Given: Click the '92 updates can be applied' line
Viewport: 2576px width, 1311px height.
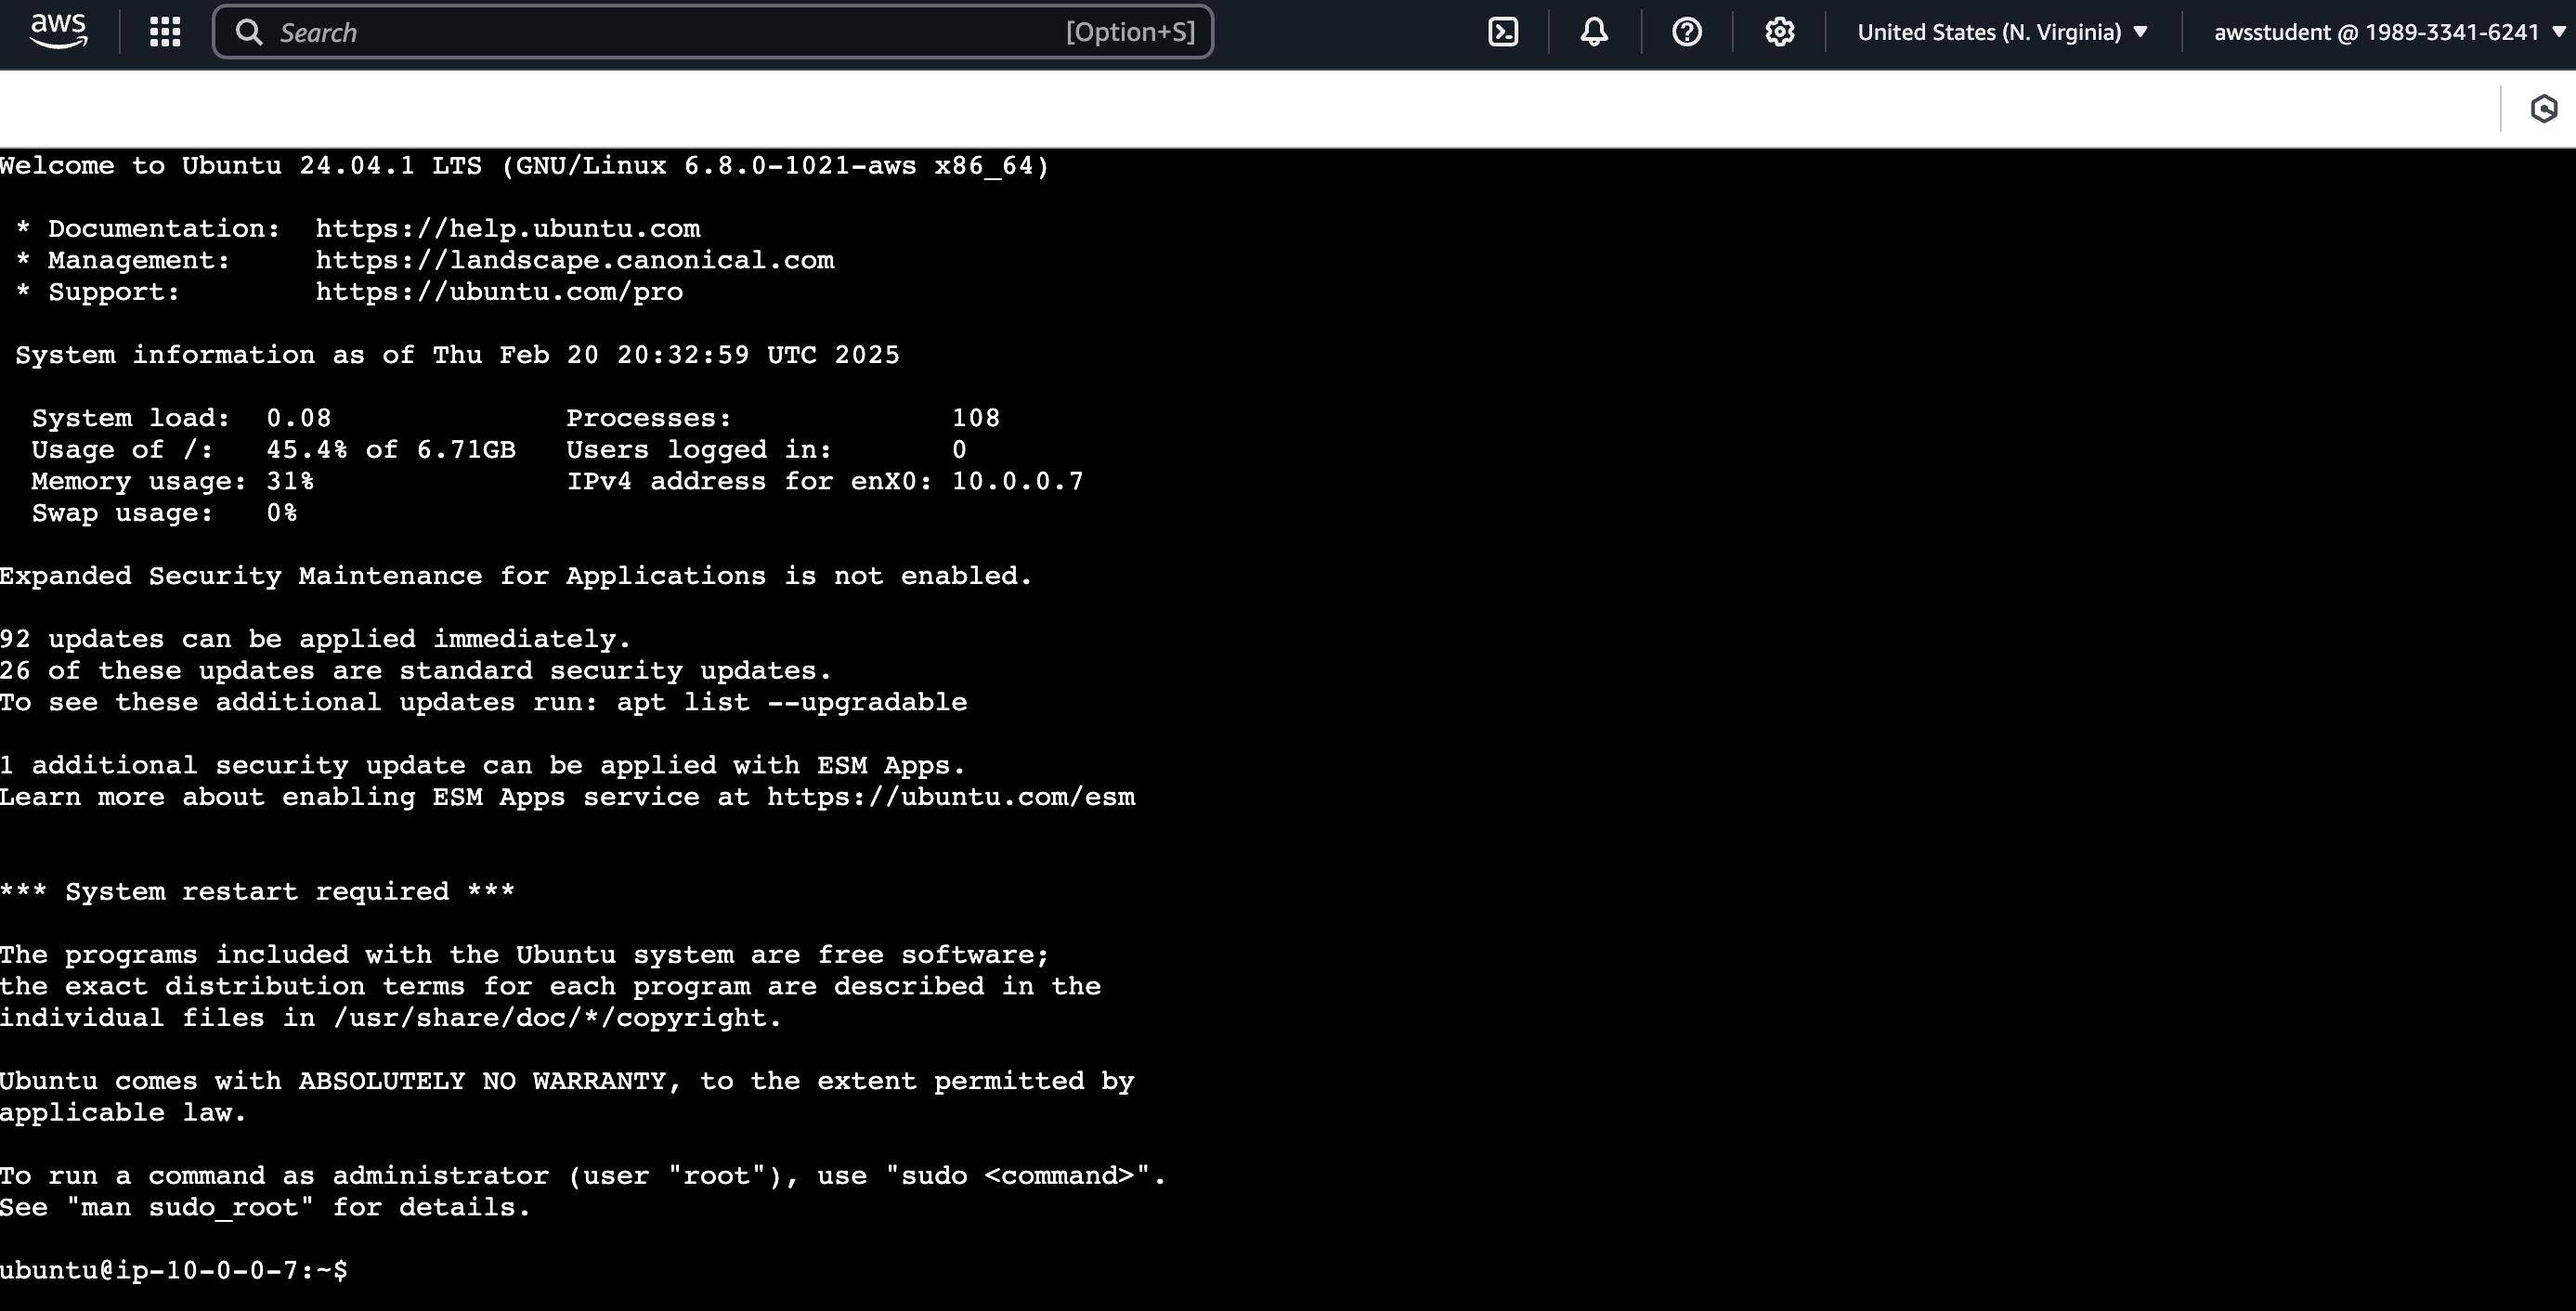Looking at the screenshot, I should point(316,639).
